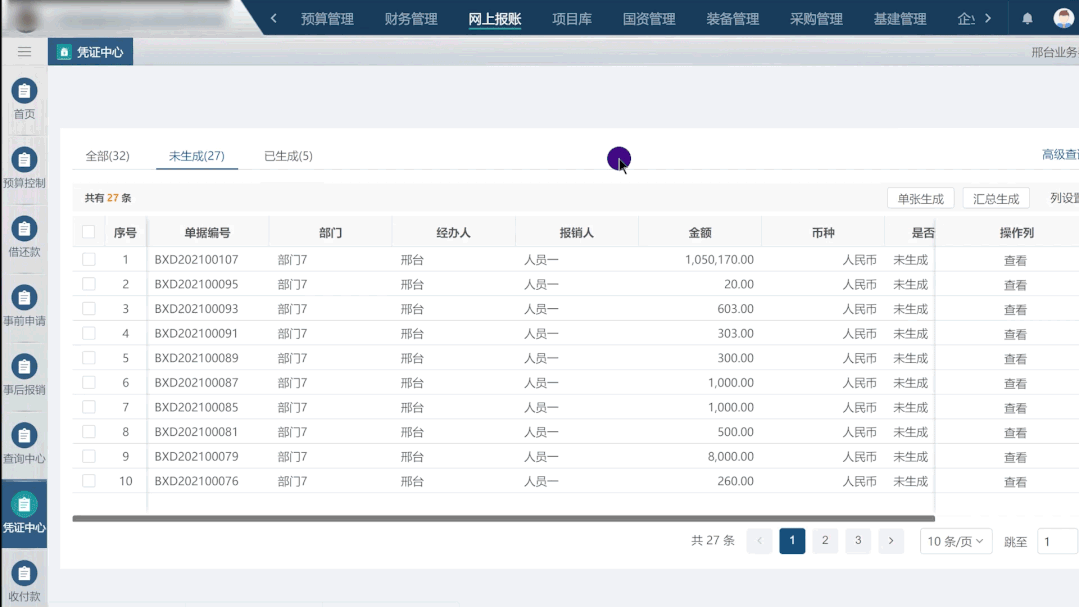Tick the checkbox on row 5

[x=88, y=358]
